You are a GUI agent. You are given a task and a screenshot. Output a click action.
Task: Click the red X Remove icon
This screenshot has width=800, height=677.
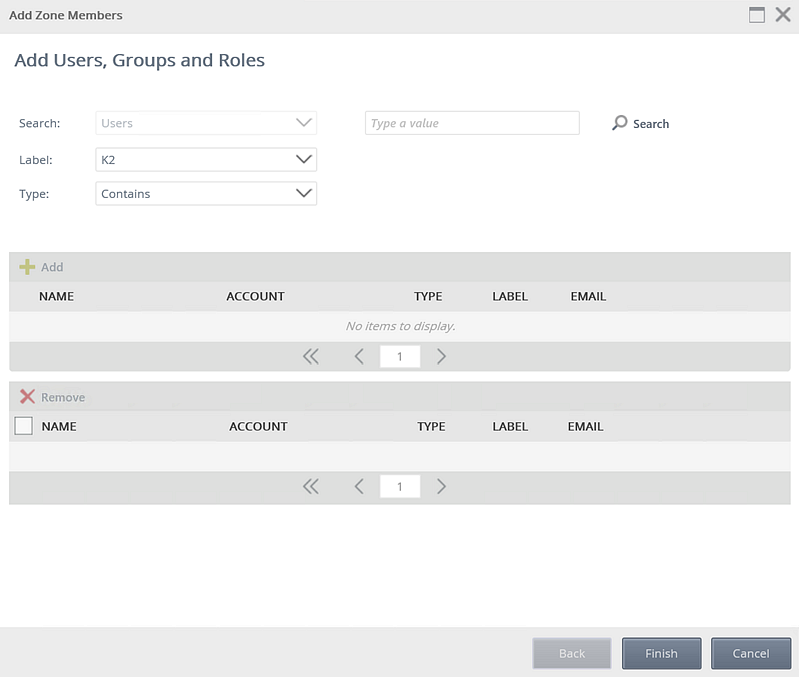pyautogui.click(x=27, y=397)
